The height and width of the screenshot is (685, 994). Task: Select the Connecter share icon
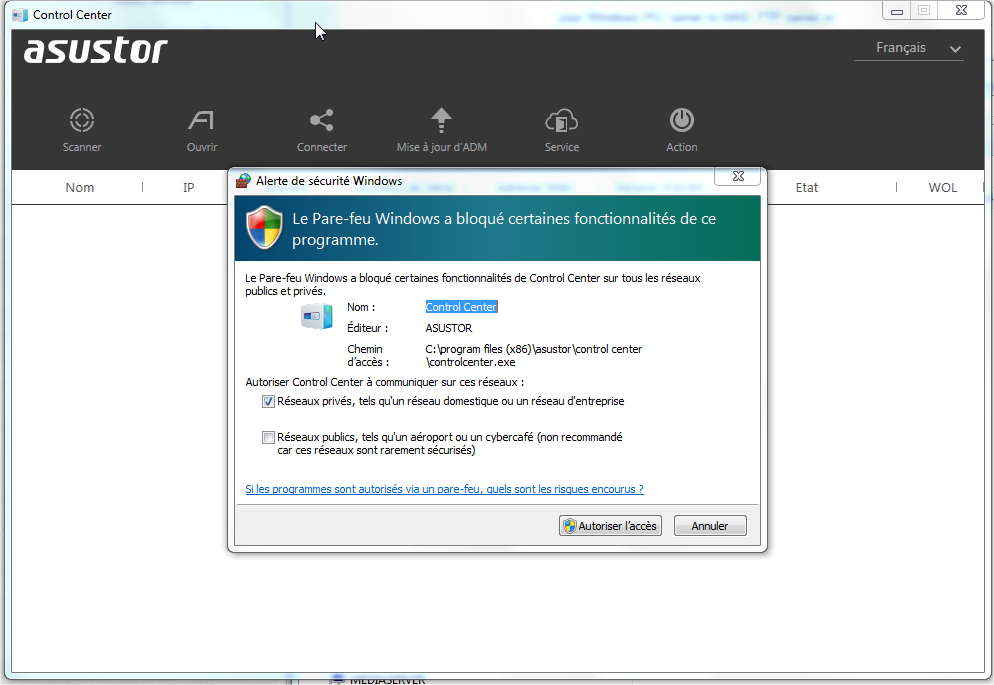(321, 120)
